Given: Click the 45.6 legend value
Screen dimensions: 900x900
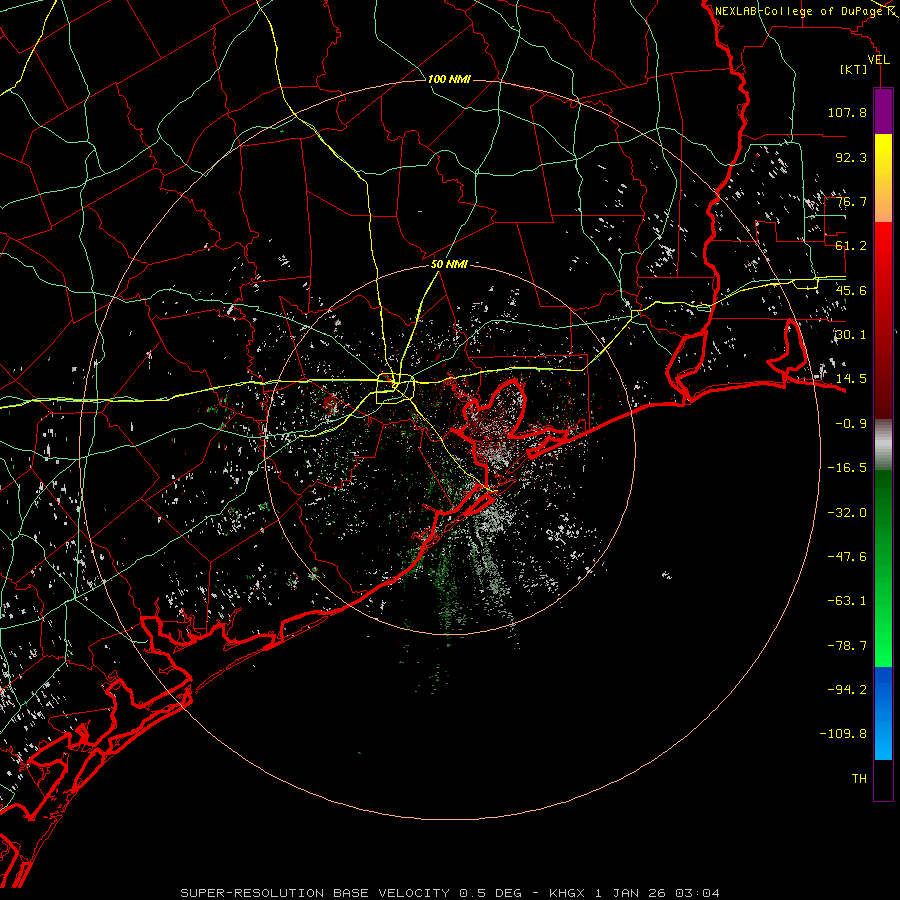Looking at the screenshot, I should [x=851, y=290].
